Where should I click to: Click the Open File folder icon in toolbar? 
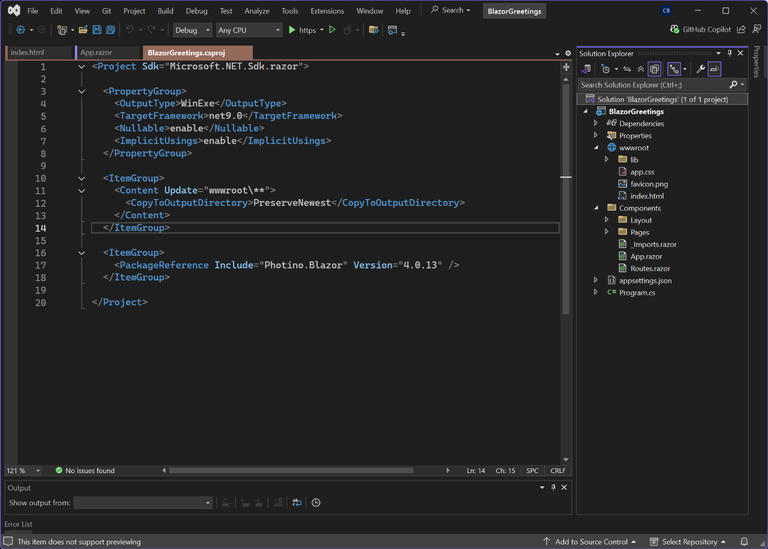click(83, 30)
